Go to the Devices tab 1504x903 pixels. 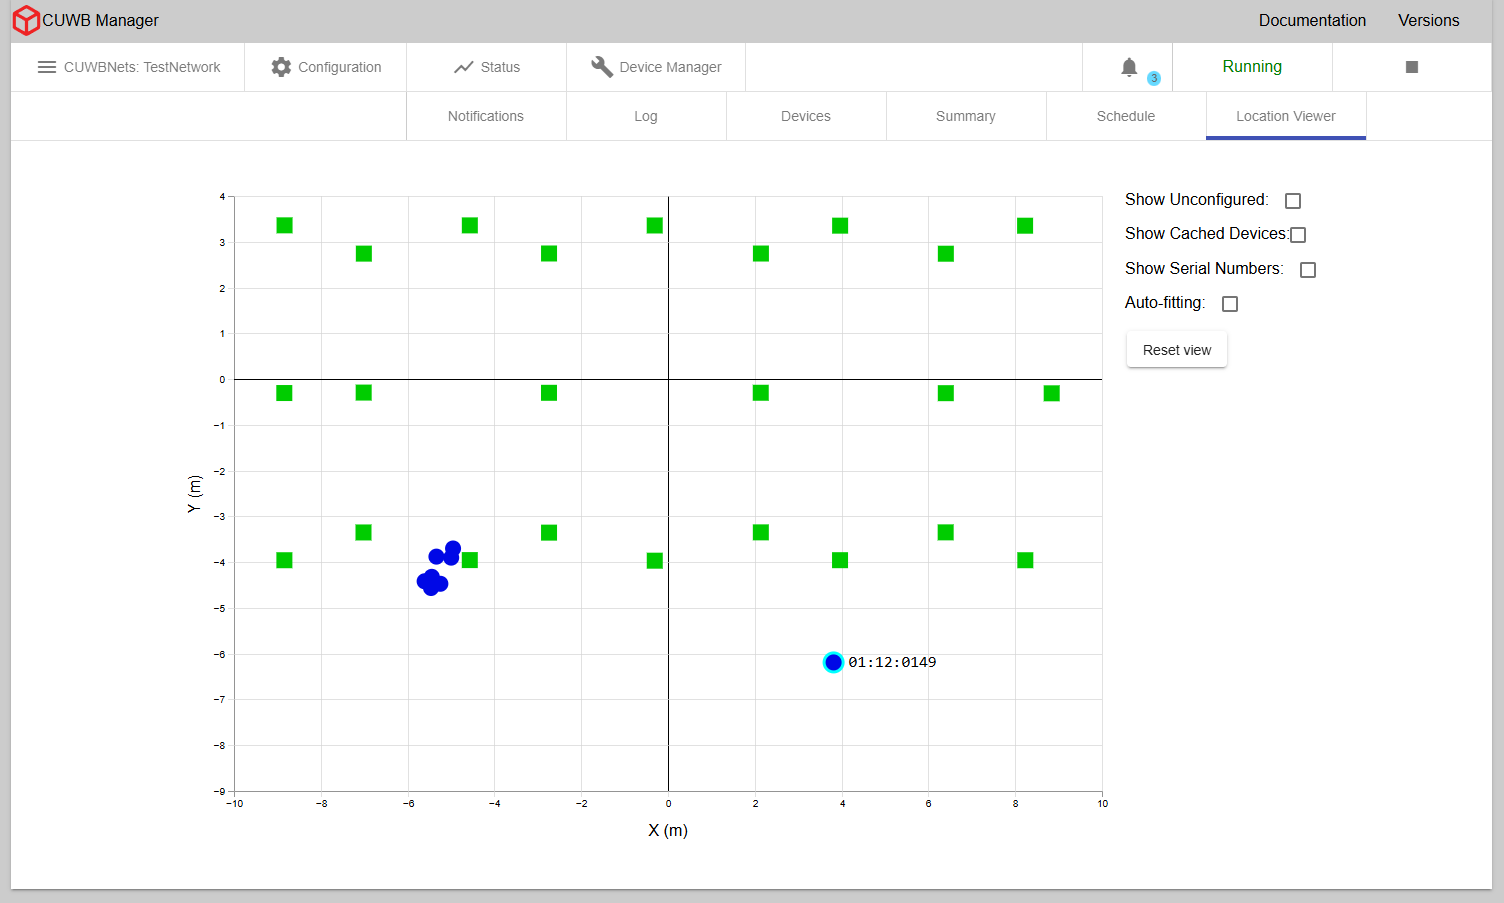point(806,116)
